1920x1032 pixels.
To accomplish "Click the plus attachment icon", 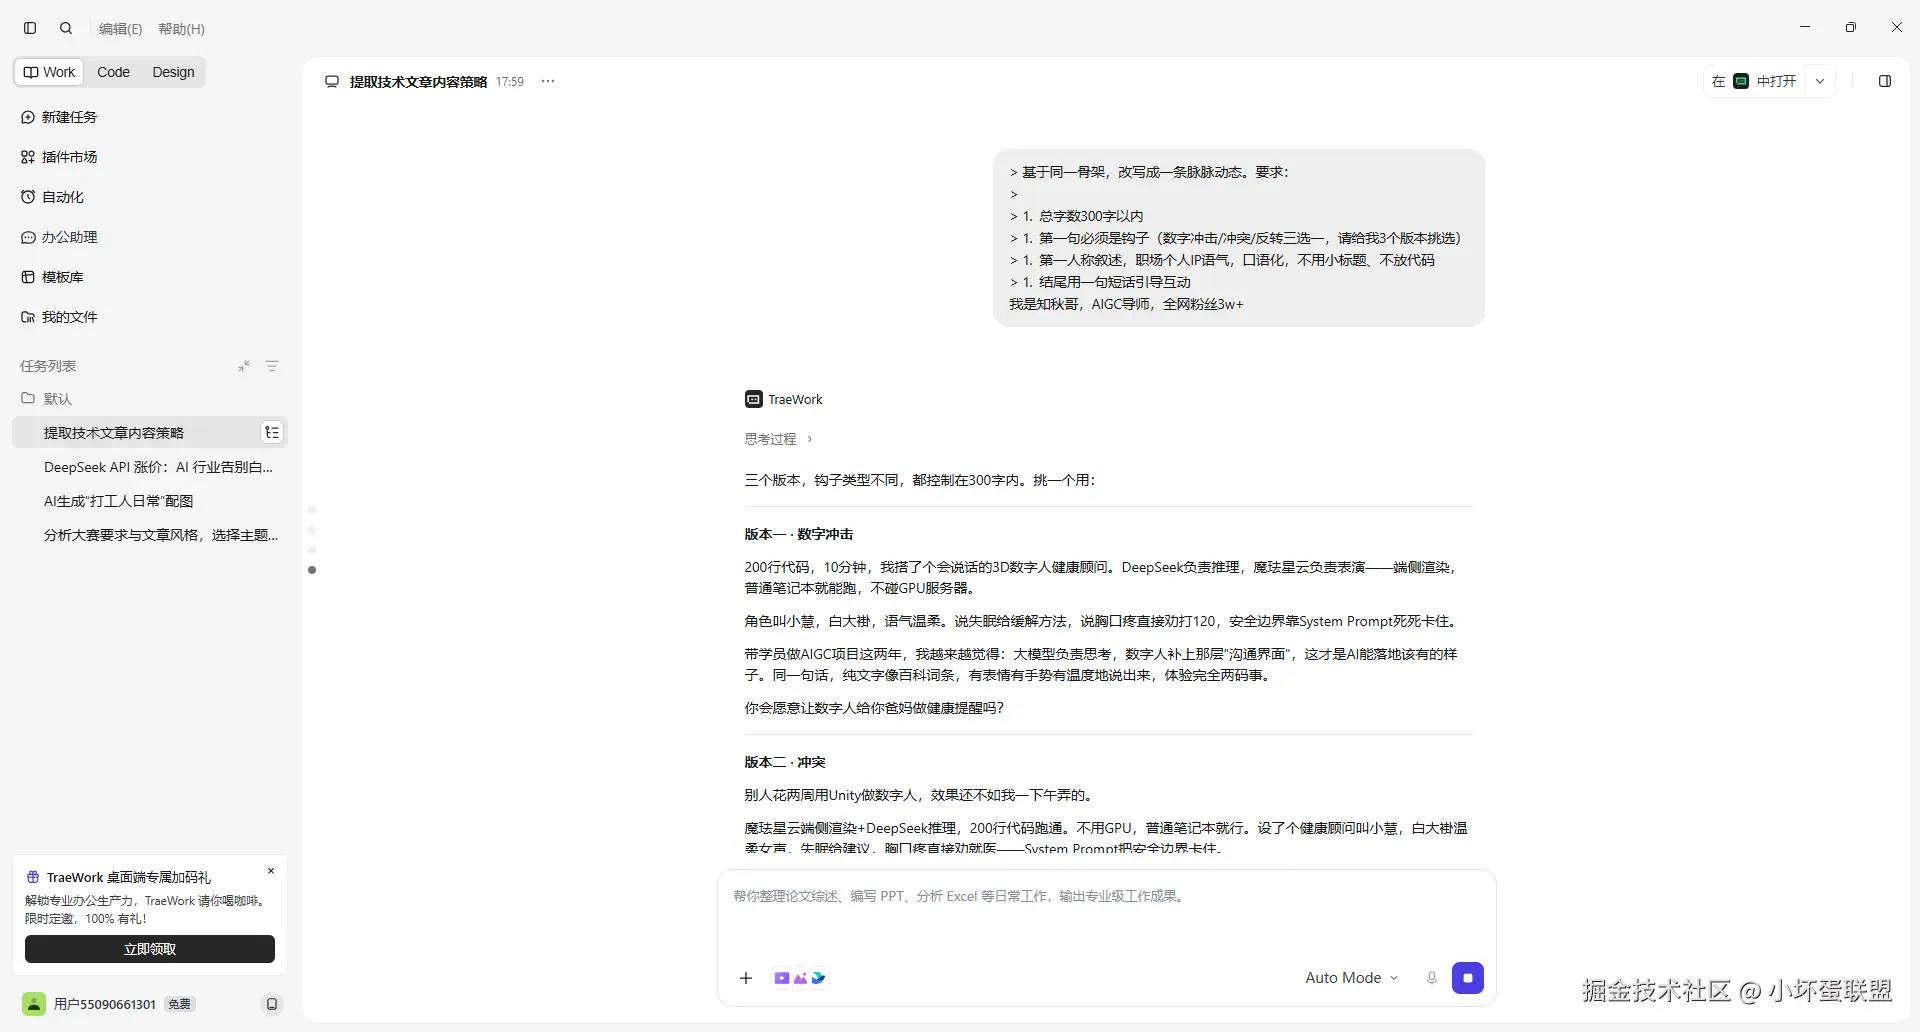I will tap(746, 978).
